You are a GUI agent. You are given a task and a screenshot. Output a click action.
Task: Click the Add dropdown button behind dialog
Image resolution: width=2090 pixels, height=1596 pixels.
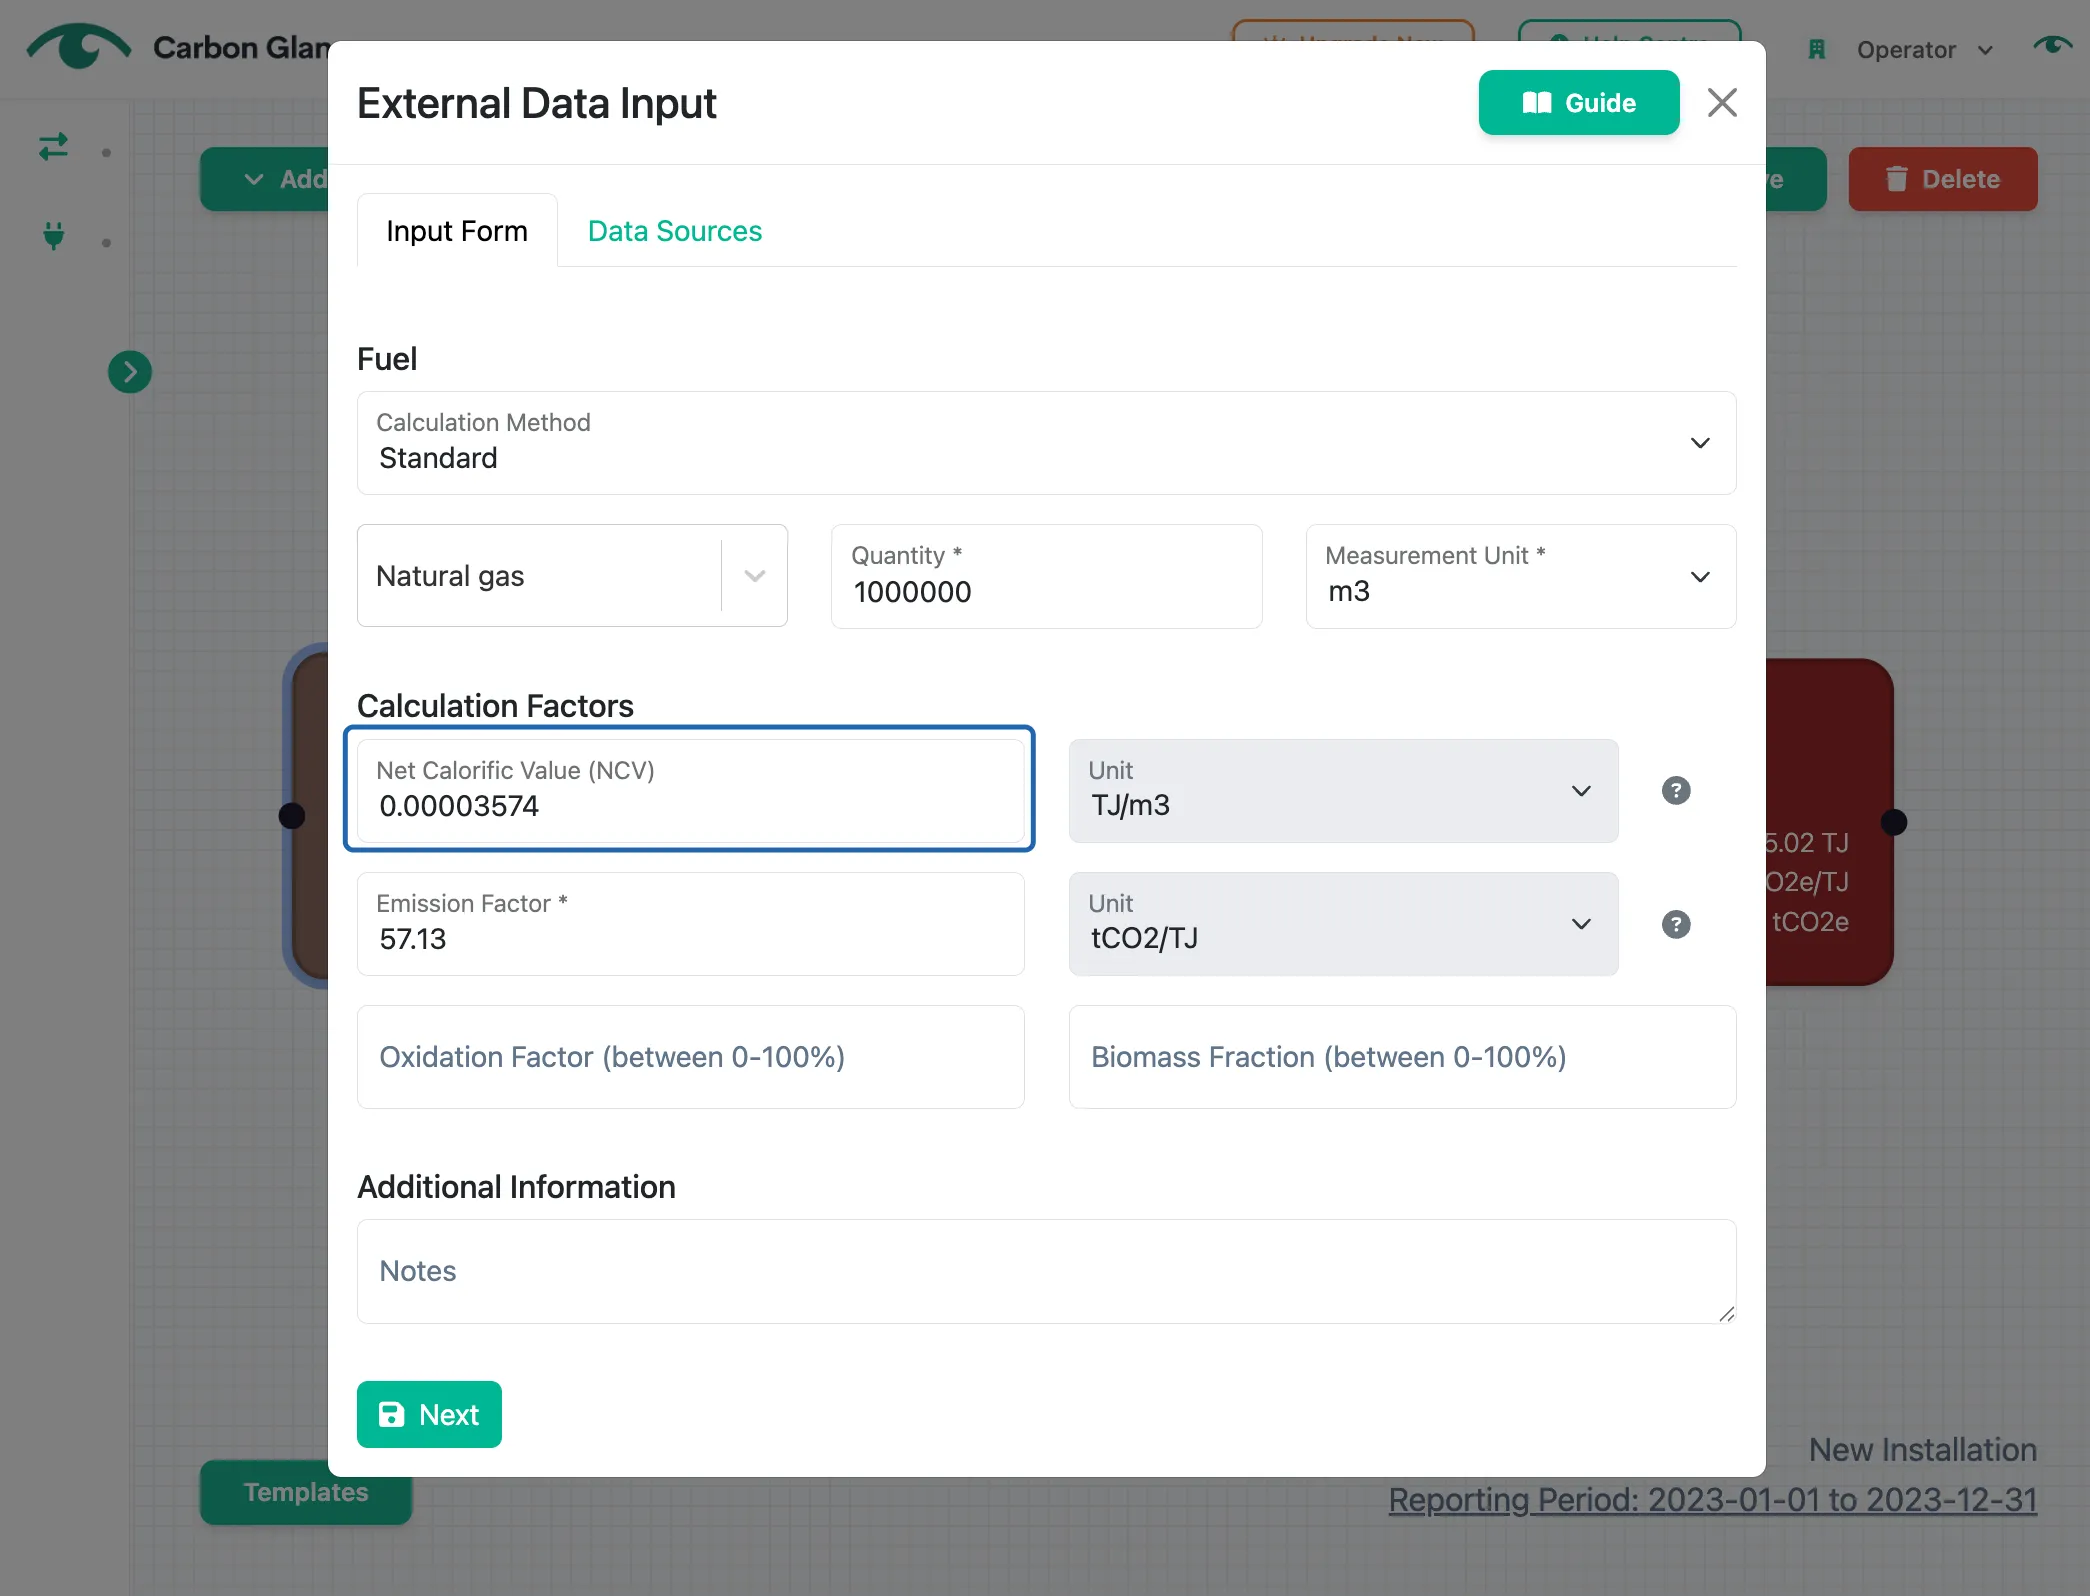(266, 179)
